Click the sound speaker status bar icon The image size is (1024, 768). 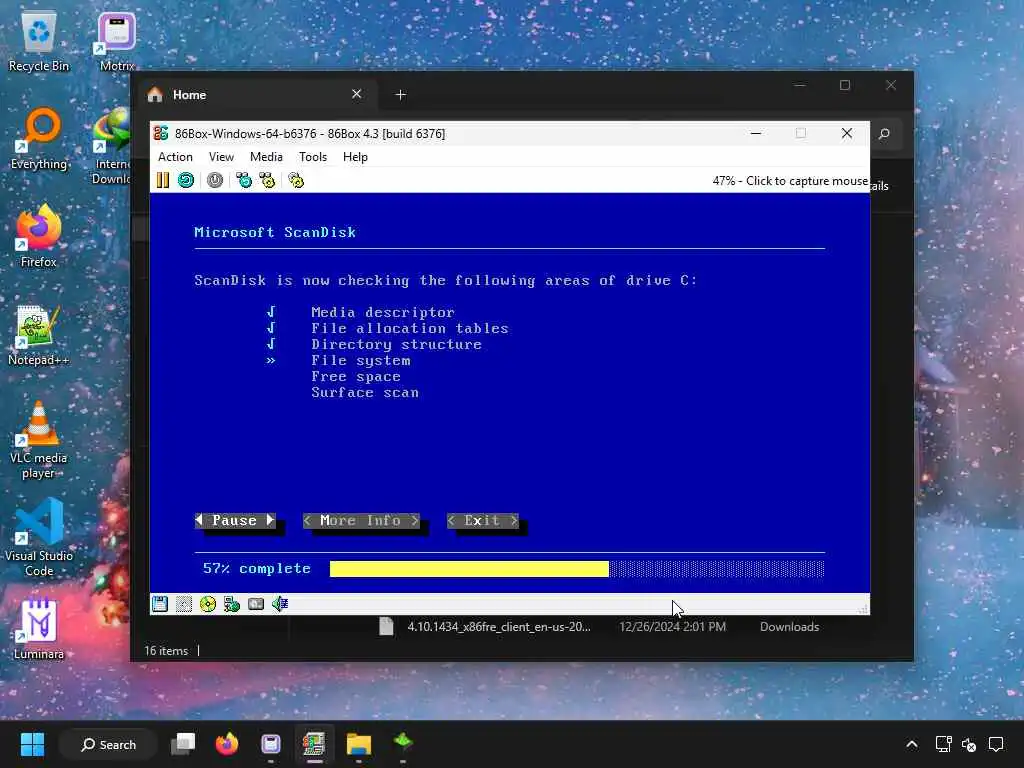(280, 604)
